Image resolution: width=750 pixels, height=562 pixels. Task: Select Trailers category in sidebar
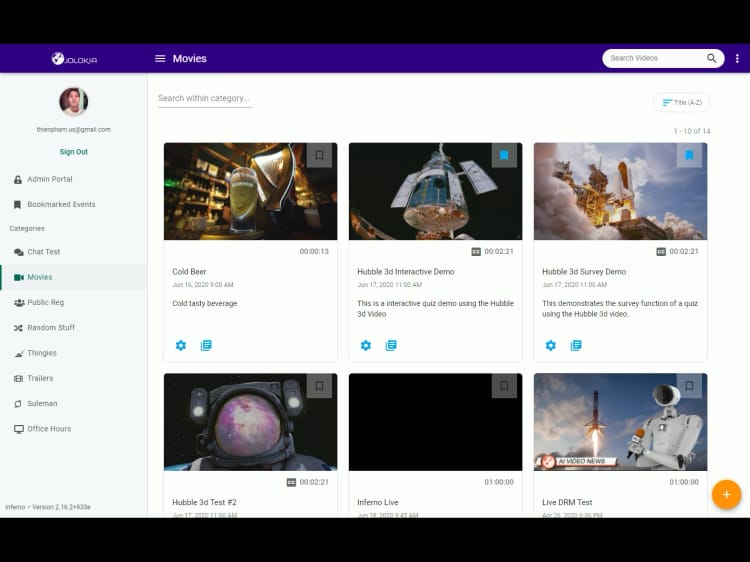coord(40,378)
